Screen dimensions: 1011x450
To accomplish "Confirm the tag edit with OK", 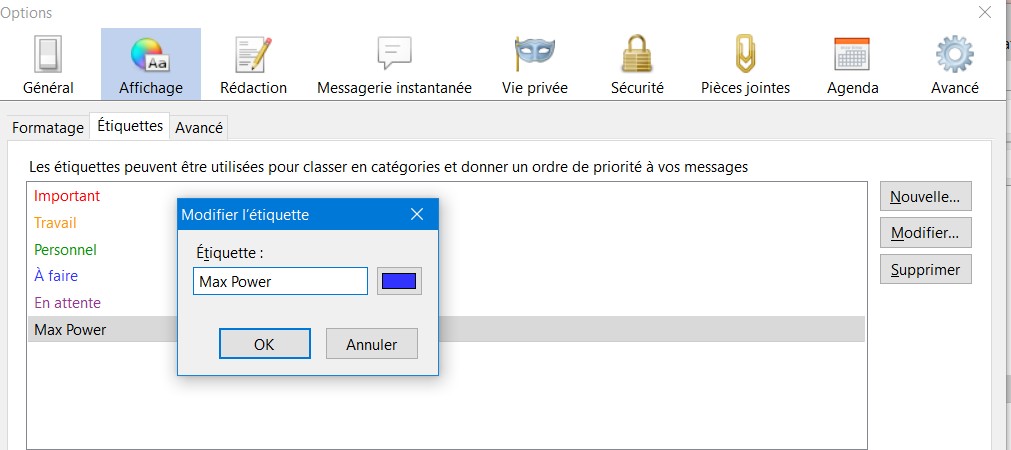I will coord(264,344).
